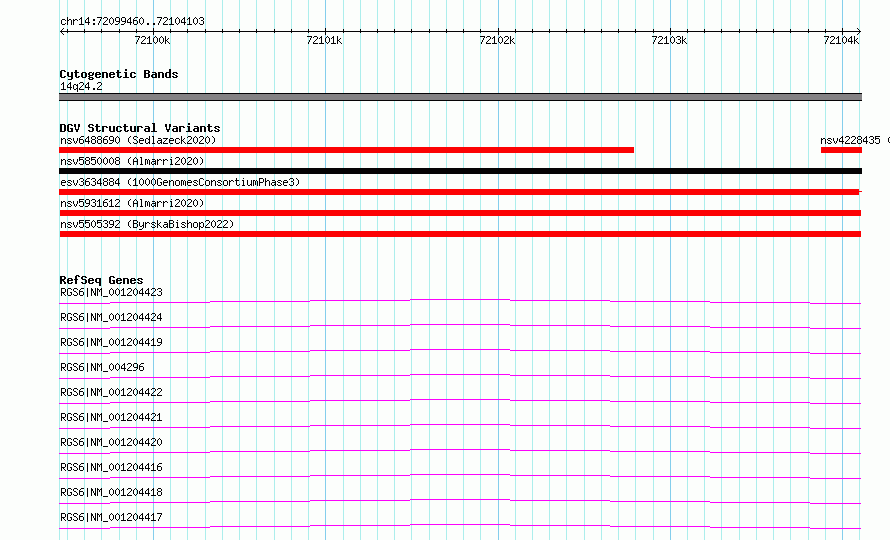
Task: Open transcript RGS6|NM_001204420
Action: click(x=111, y=442)
